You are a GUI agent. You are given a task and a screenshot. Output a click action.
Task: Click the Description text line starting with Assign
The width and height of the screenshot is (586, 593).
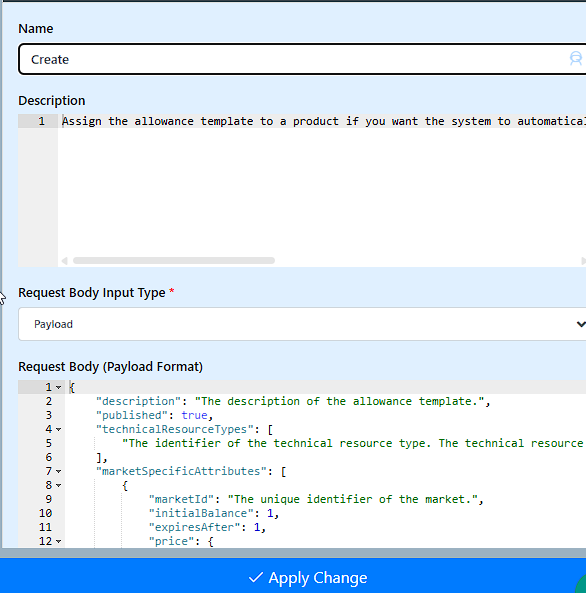coord(323,121)
